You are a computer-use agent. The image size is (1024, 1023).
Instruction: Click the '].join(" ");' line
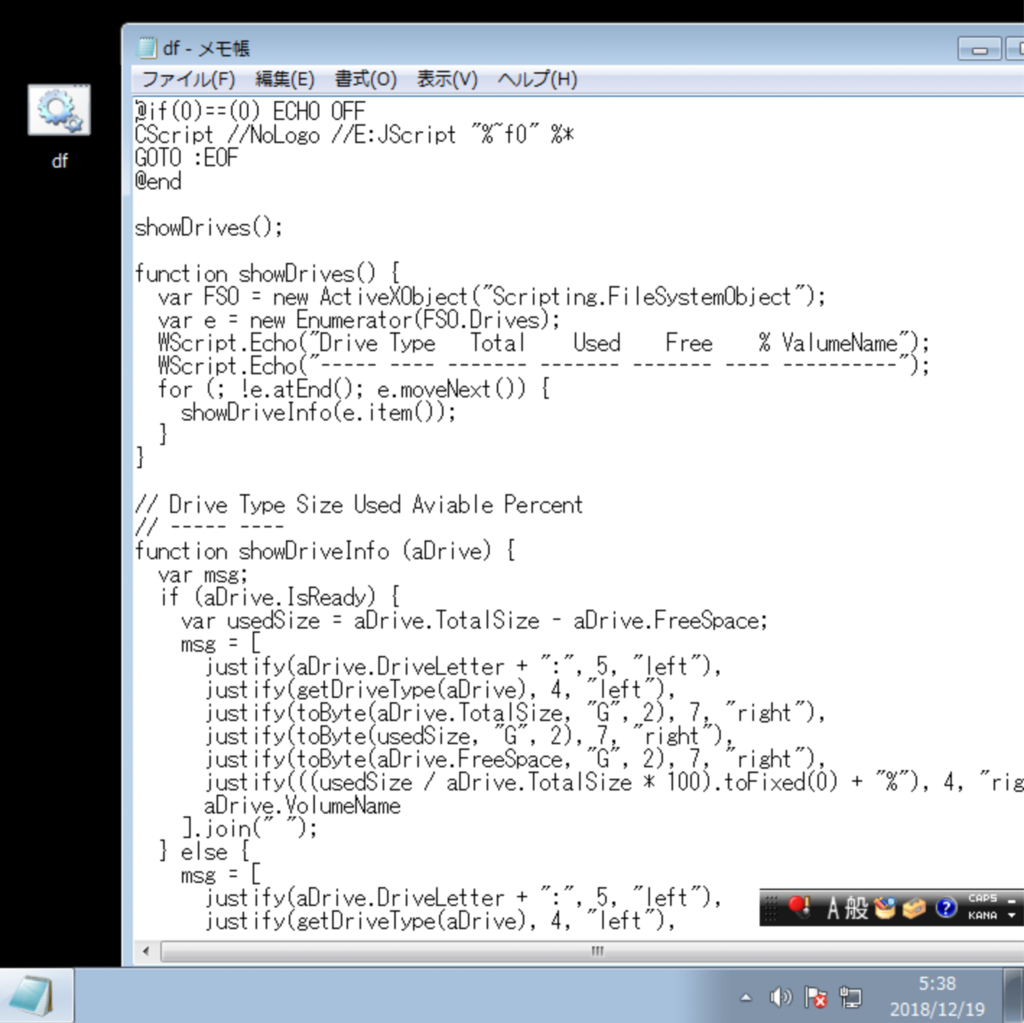(x=249, y=828)
